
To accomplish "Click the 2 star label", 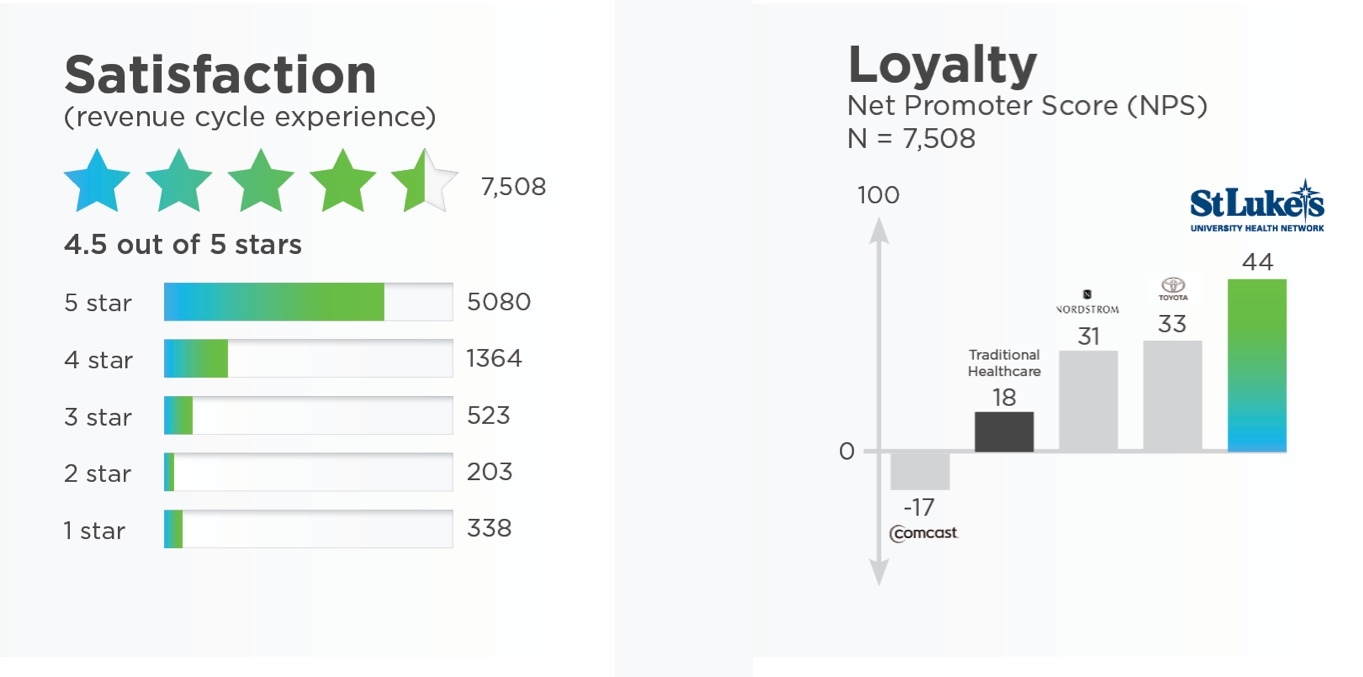I will (98, 473).
